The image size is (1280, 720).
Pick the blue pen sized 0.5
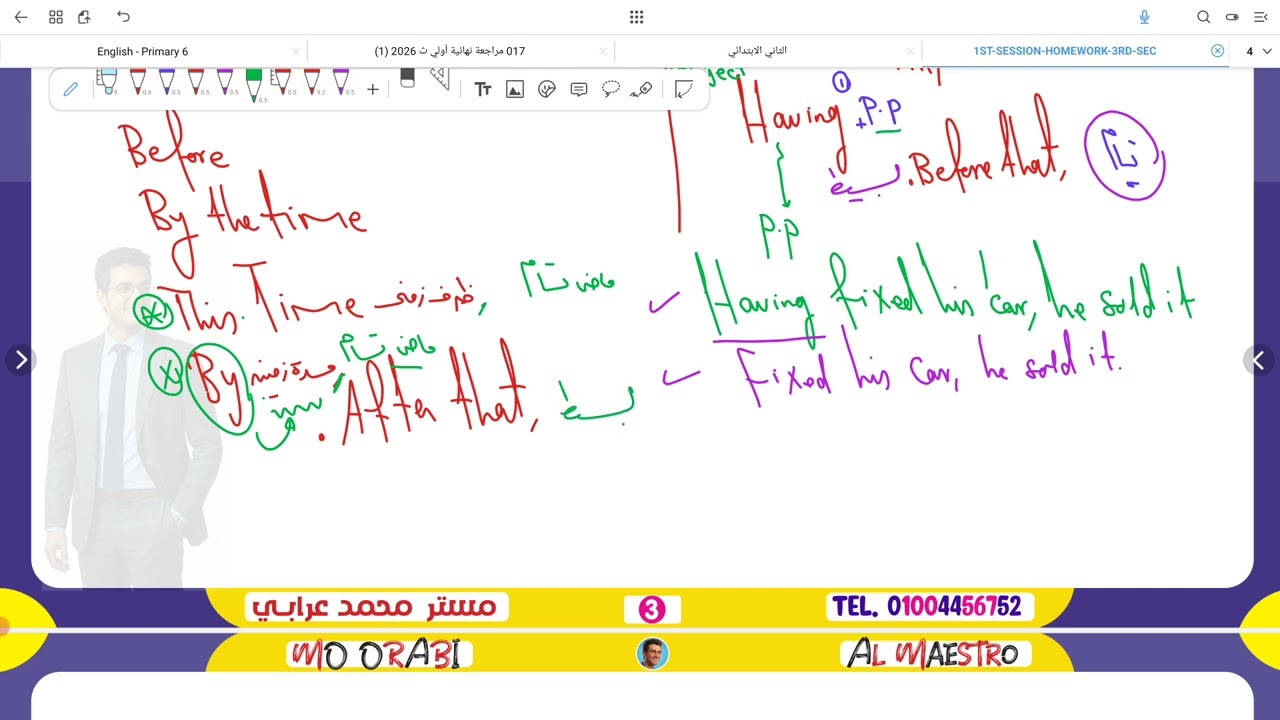167,82
